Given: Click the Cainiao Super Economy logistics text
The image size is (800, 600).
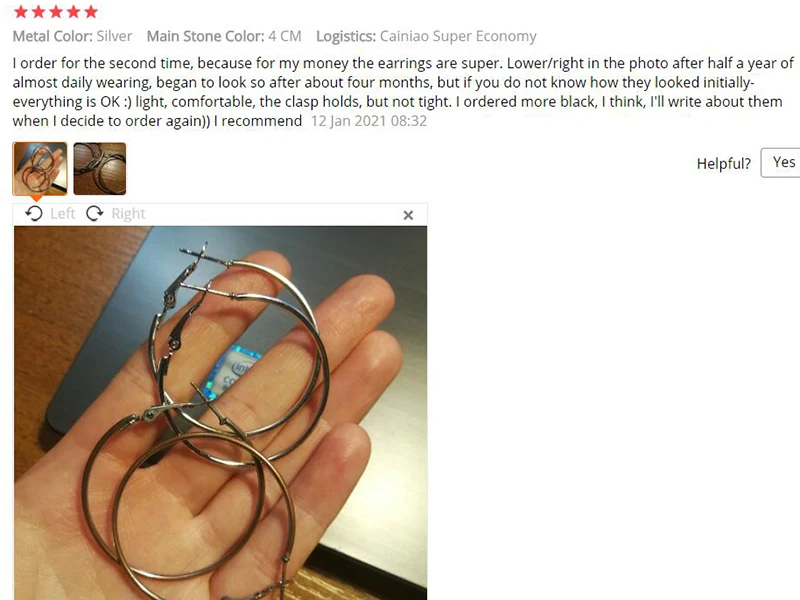Looking at the screenshot, I should pos(458,36).
